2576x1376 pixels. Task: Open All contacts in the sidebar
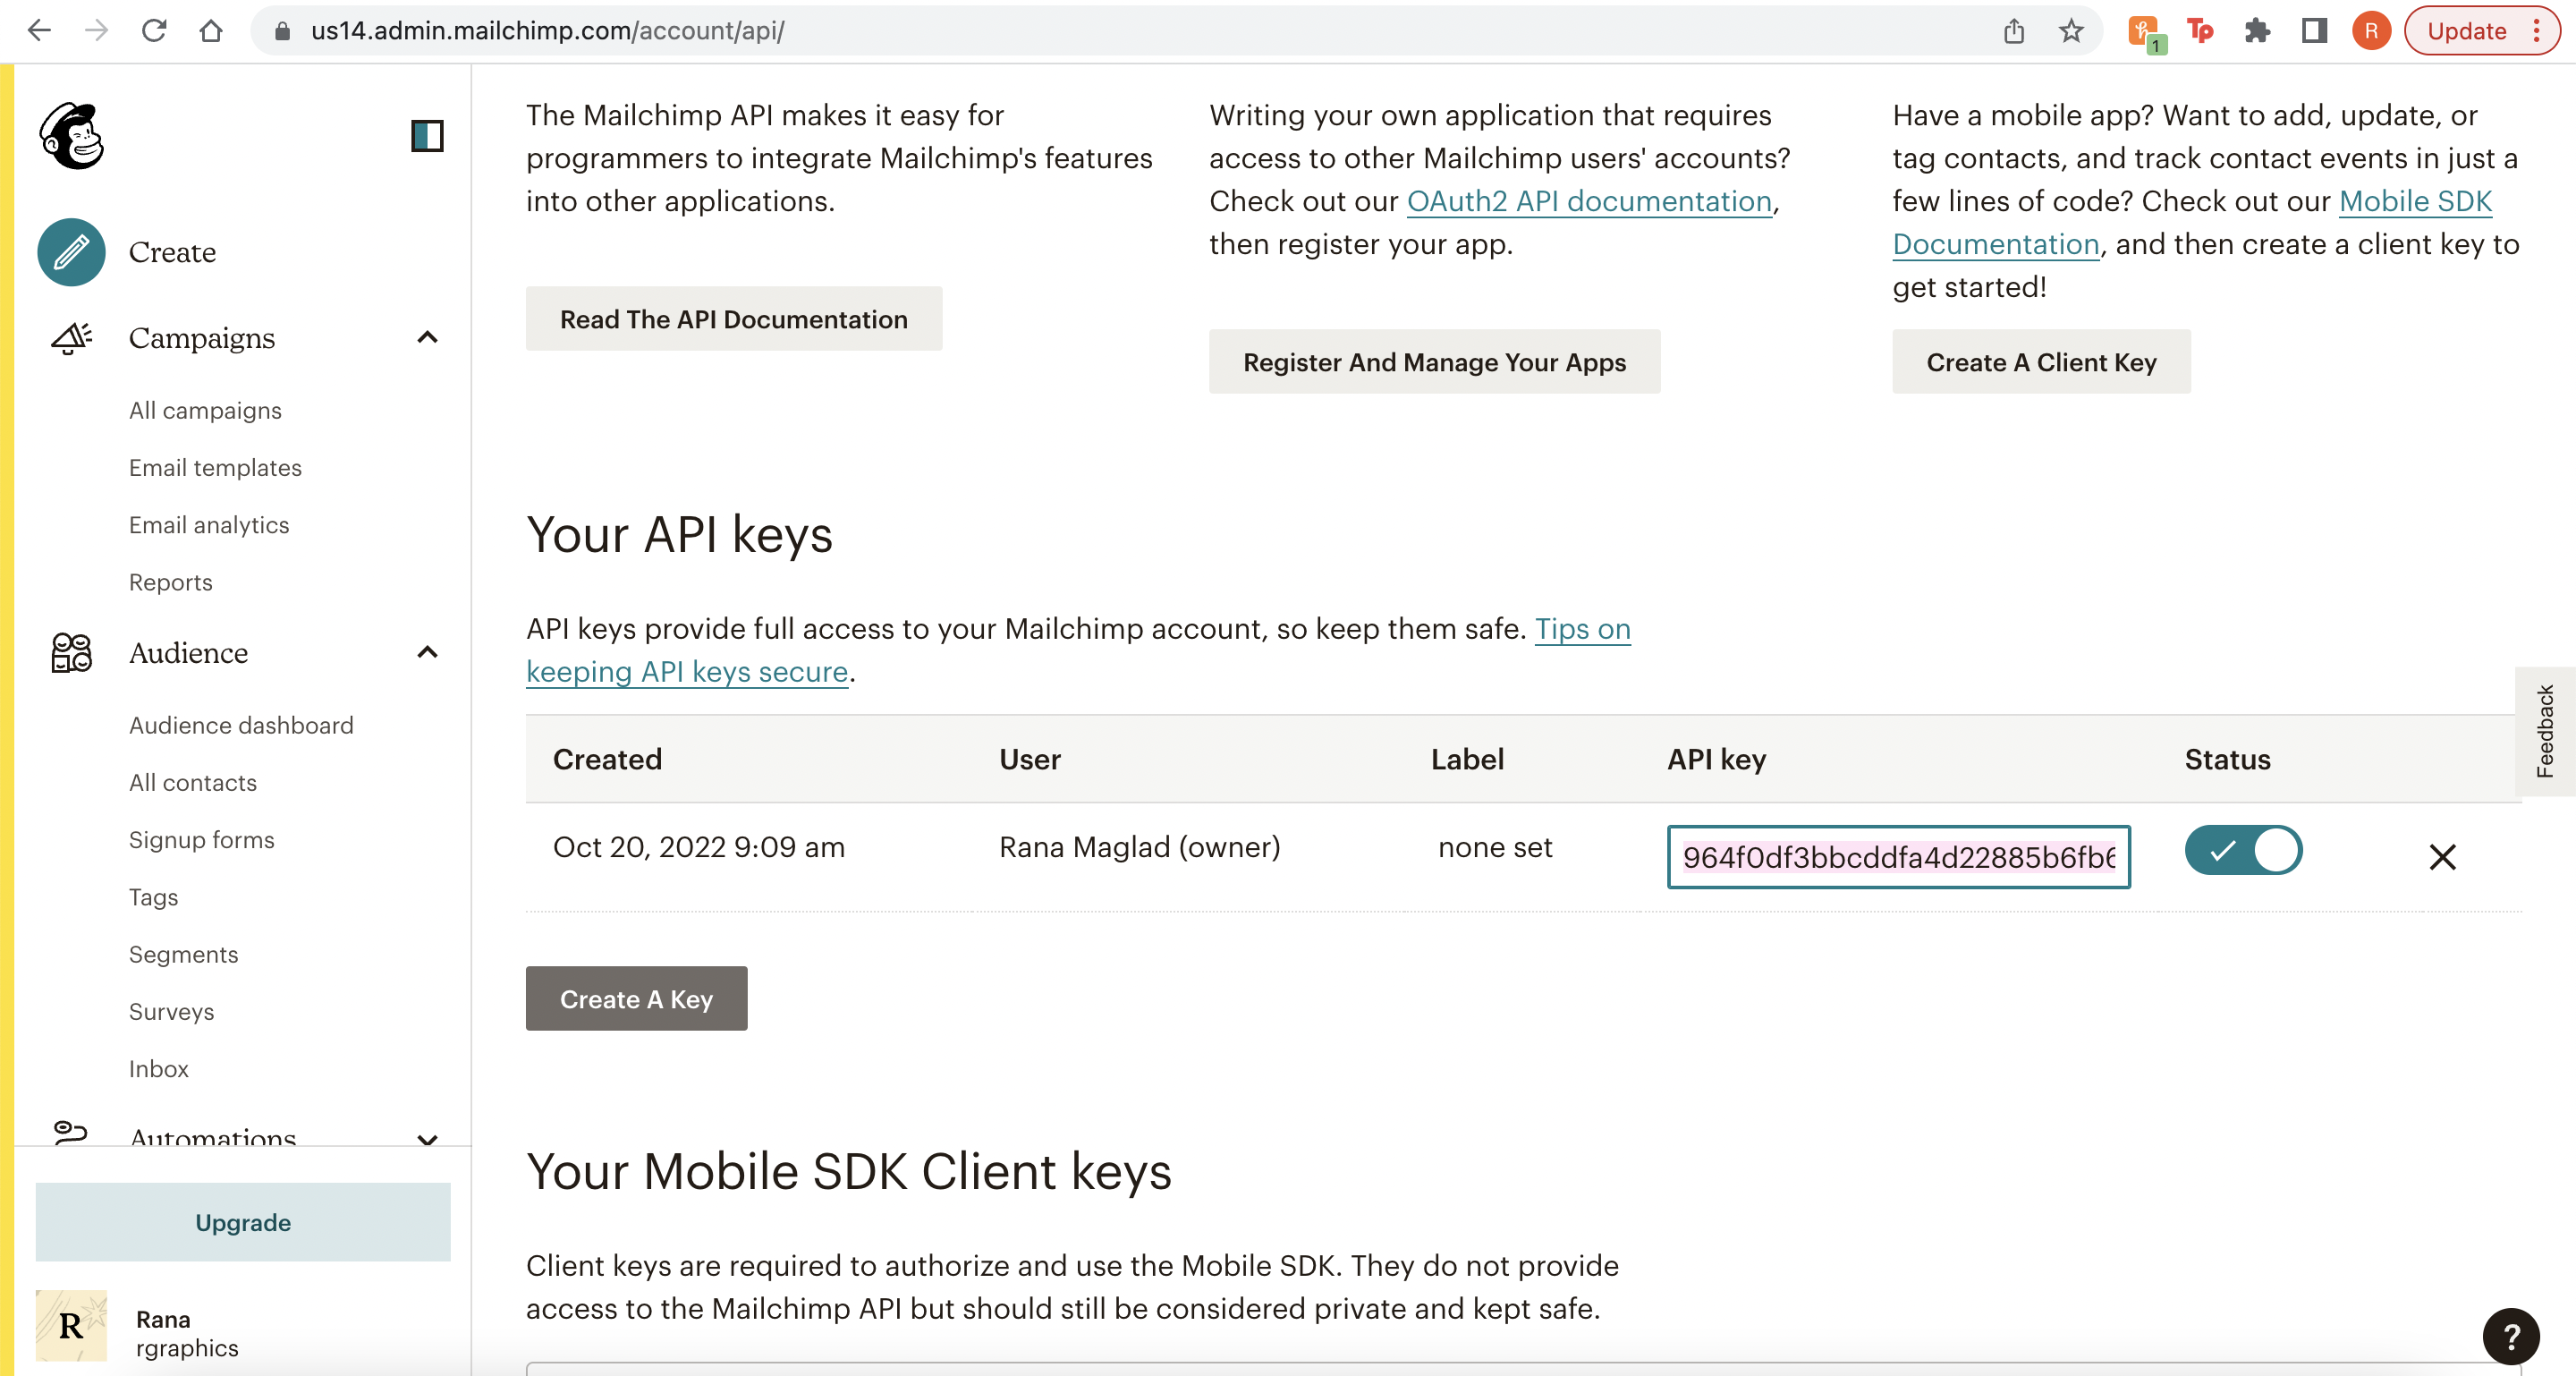pyautogui.click(x=193, y=782)
